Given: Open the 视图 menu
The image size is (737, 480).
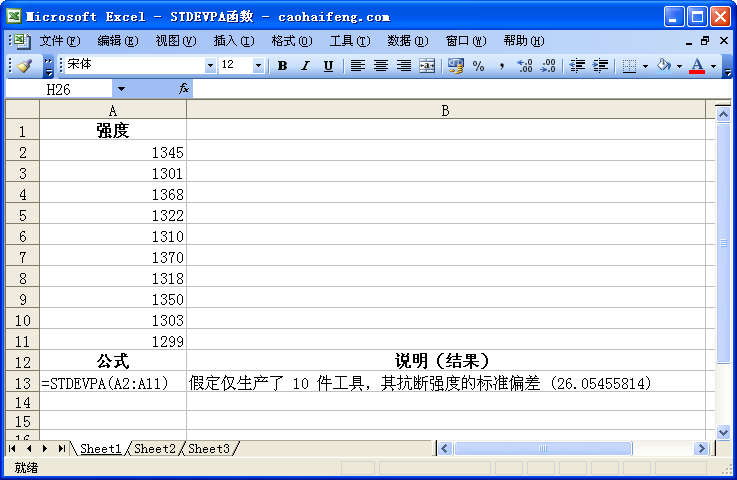Looking at the screenshot, I should [176, 41].
